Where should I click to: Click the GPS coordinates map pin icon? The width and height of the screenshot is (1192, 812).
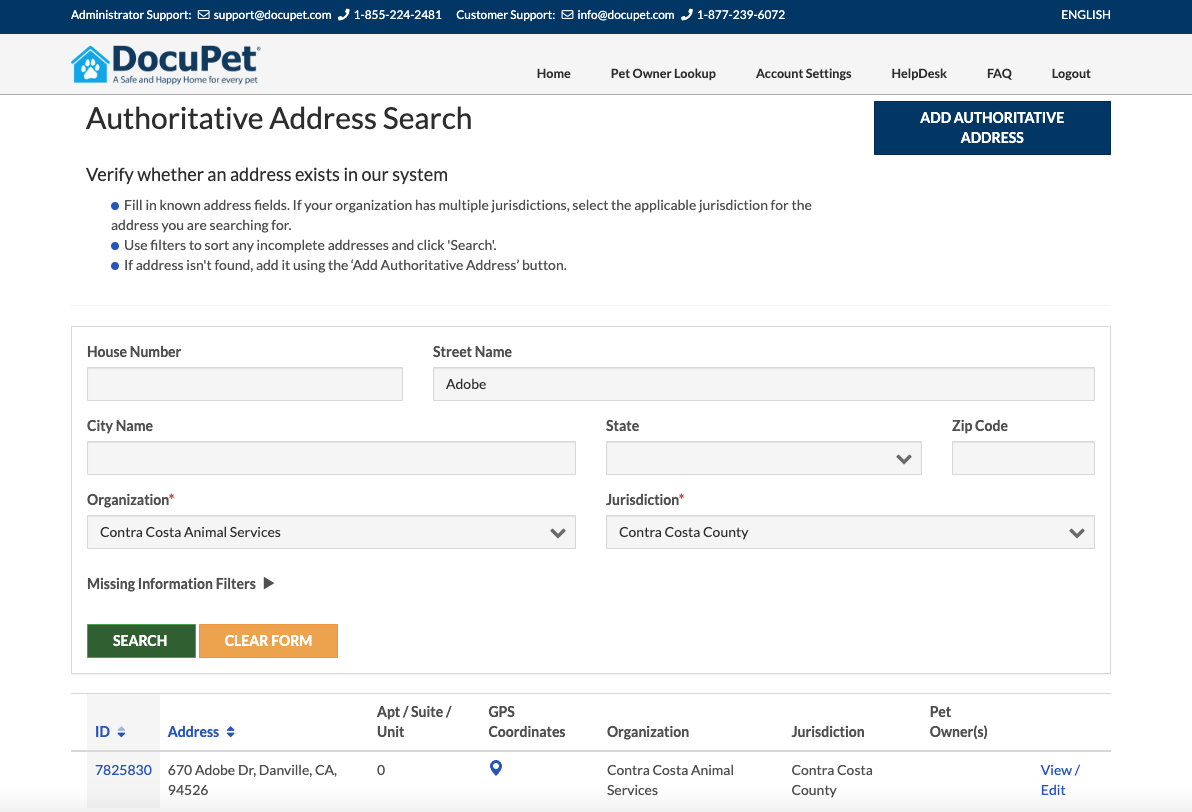pyautogui.click(x=495, y=769)
